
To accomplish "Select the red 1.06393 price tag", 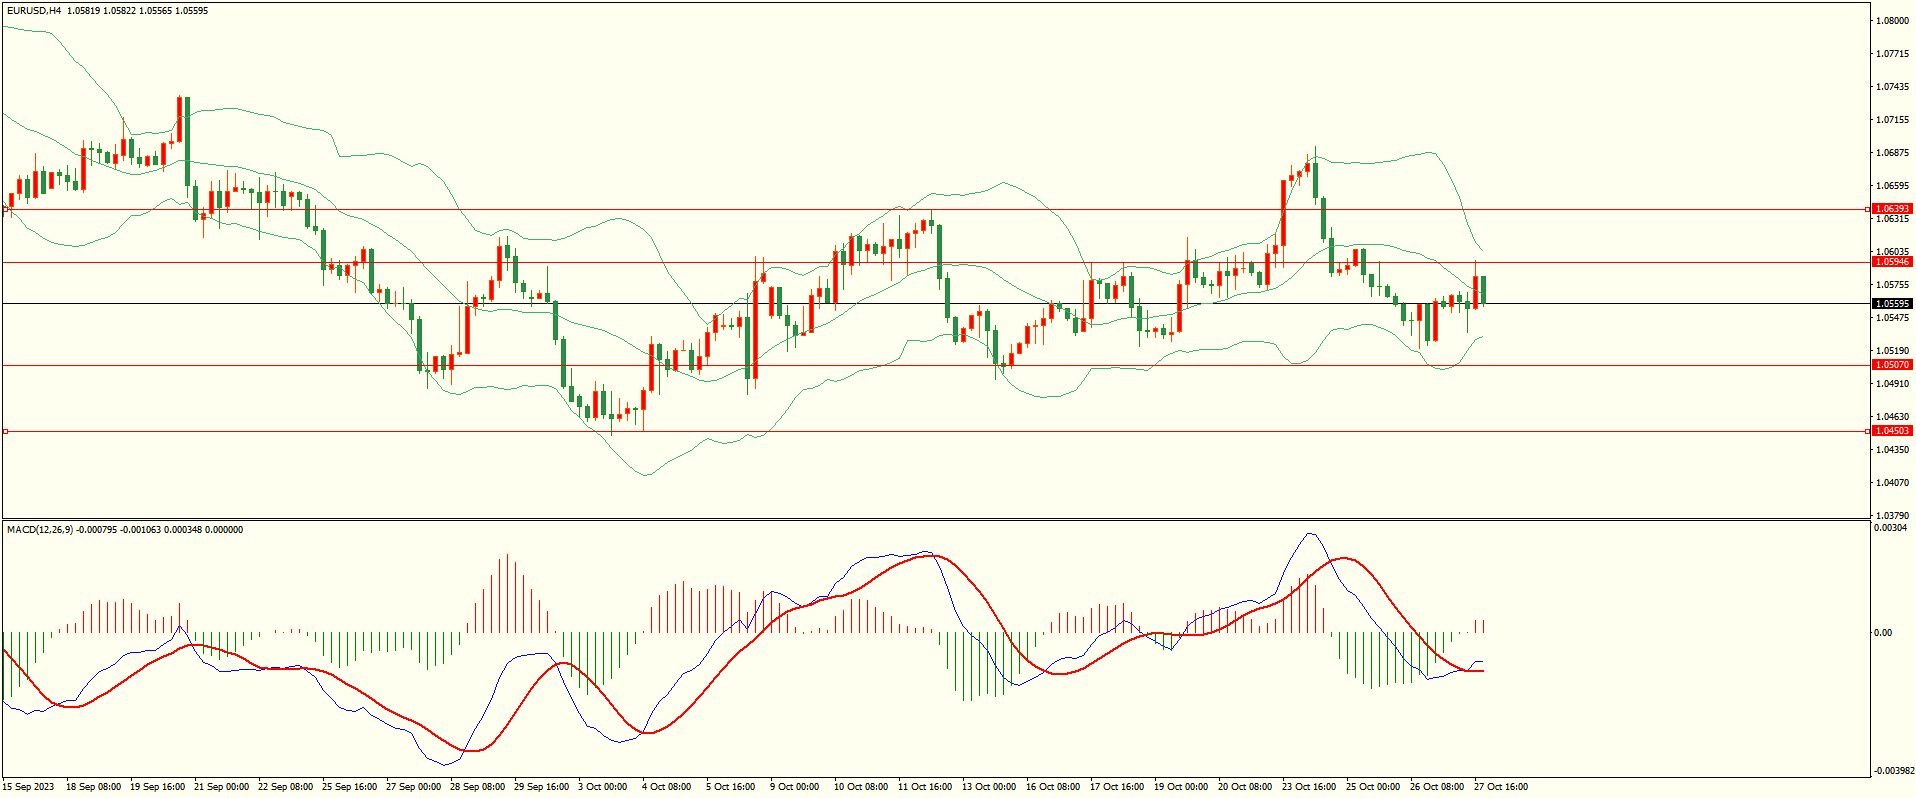I will (x=1892, y=209).
